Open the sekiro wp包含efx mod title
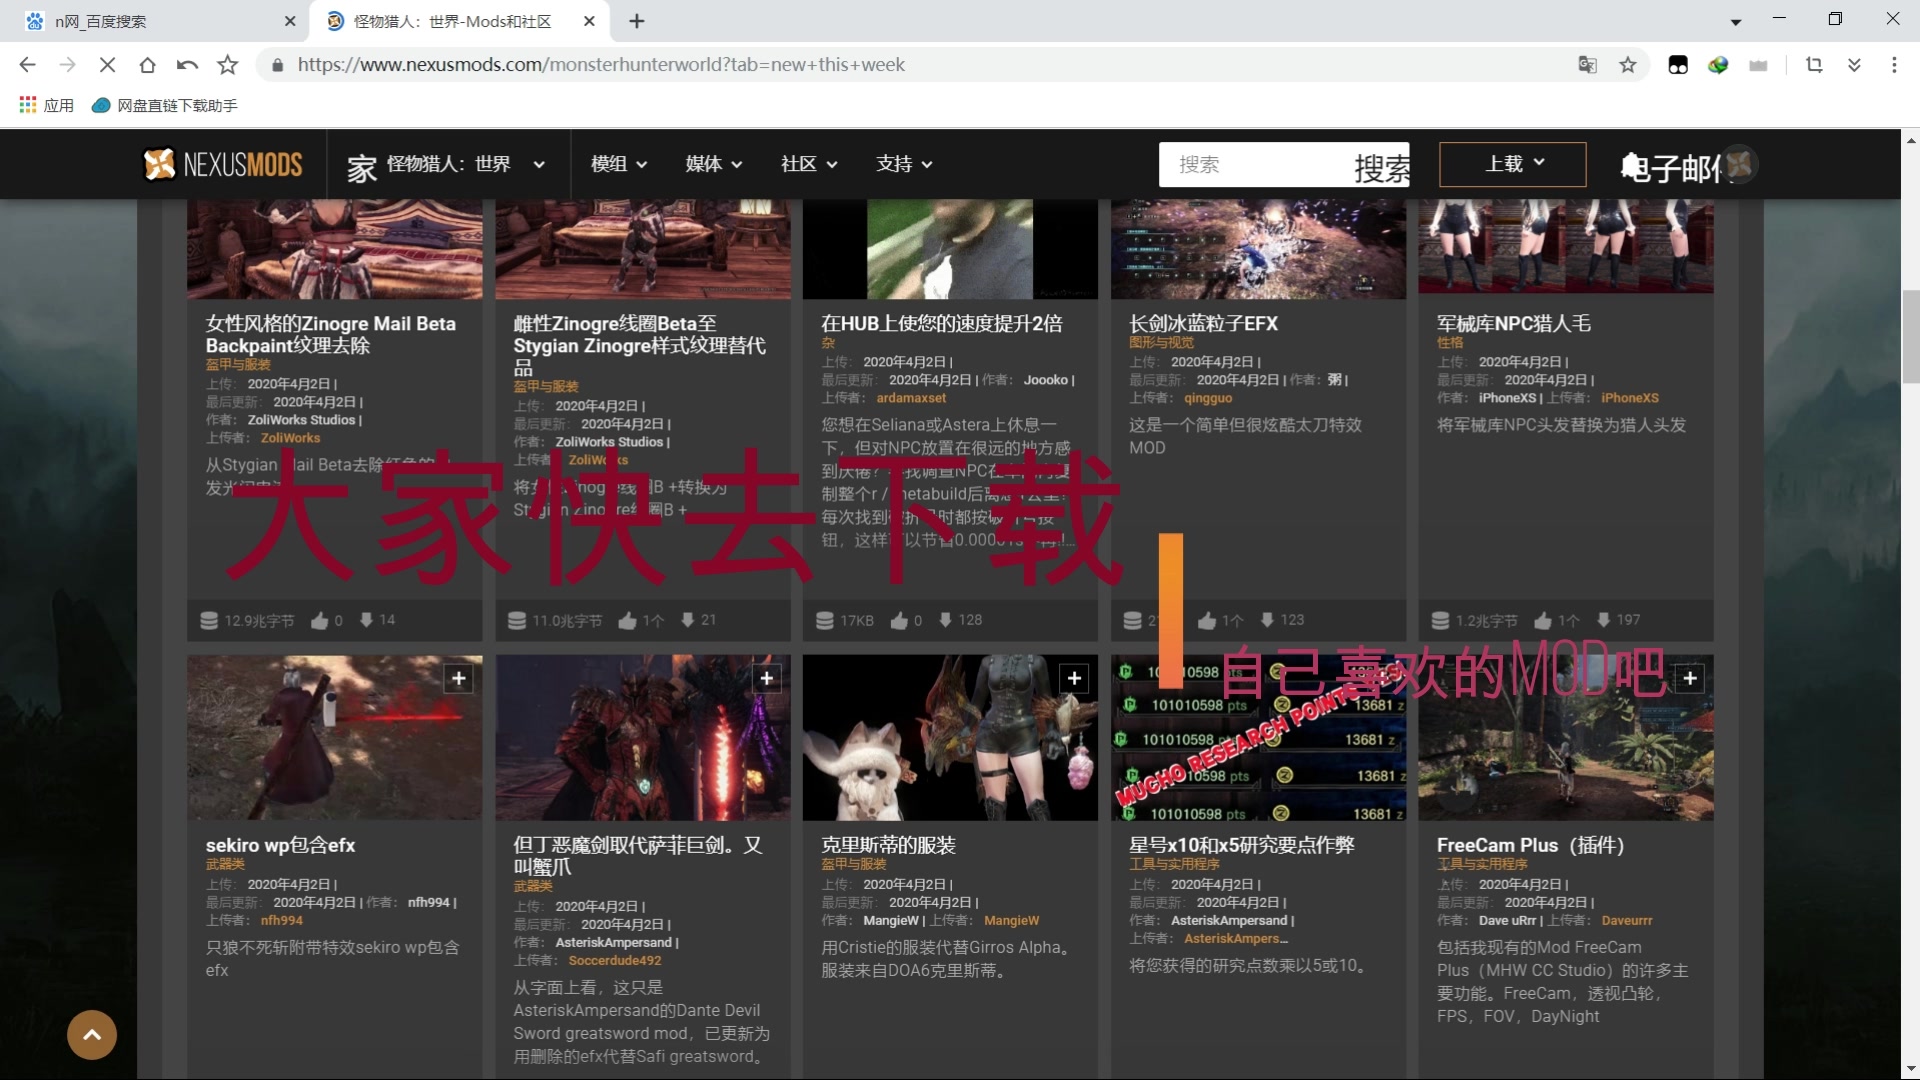 (x=280, y=845)
